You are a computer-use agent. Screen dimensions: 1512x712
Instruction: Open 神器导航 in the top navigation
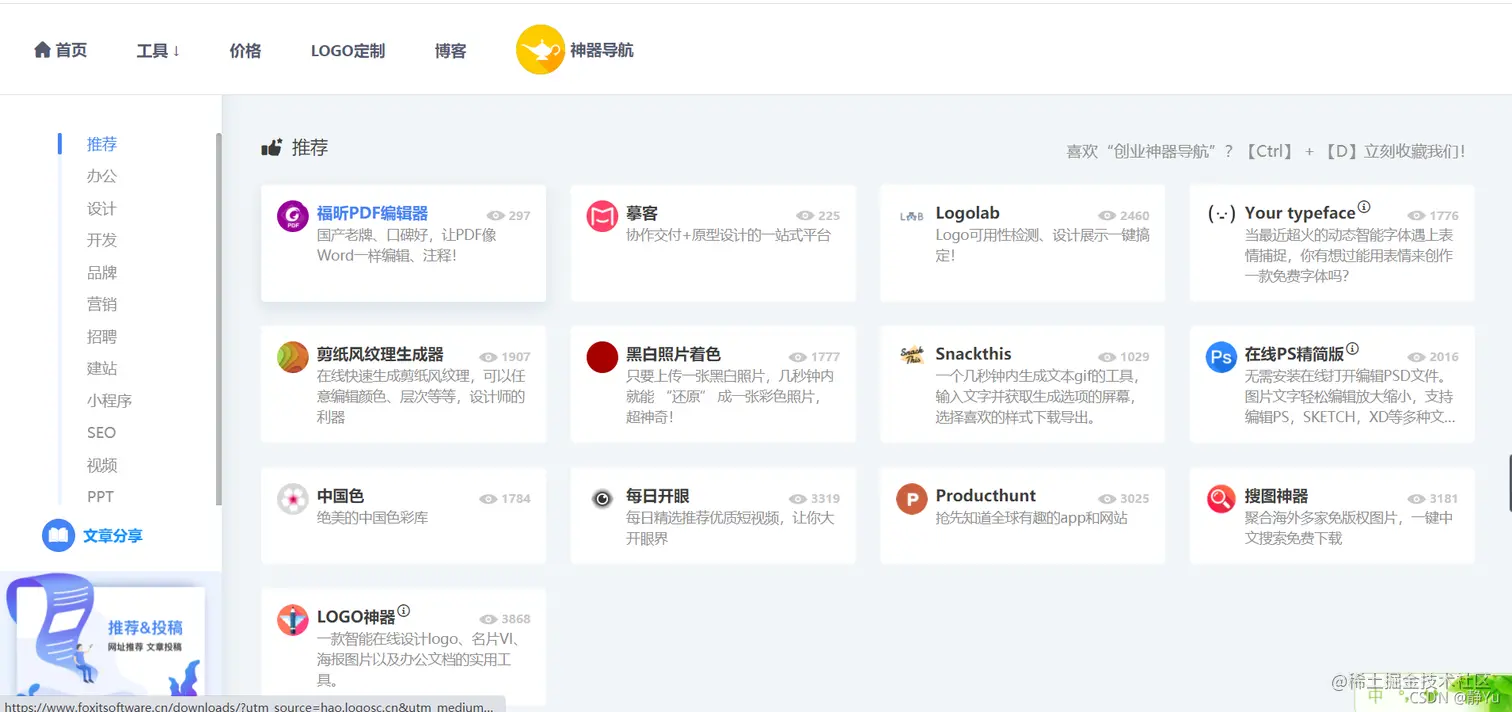[602, 50]
